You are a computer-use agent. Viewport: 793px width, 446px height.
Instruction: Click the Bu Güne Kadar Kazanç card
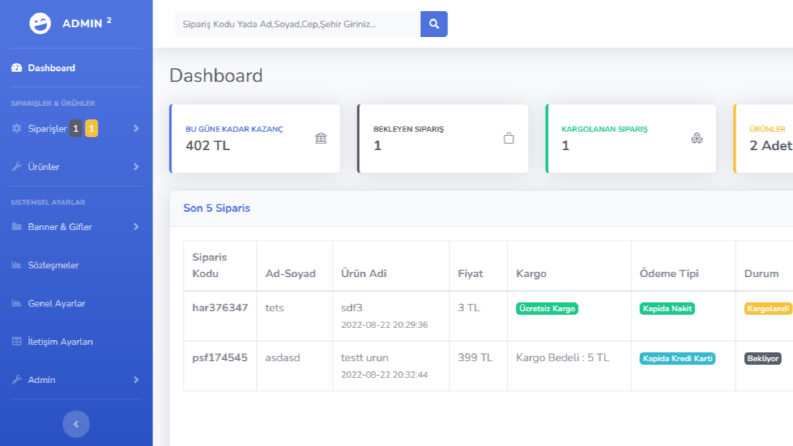[x=255, y=139]
